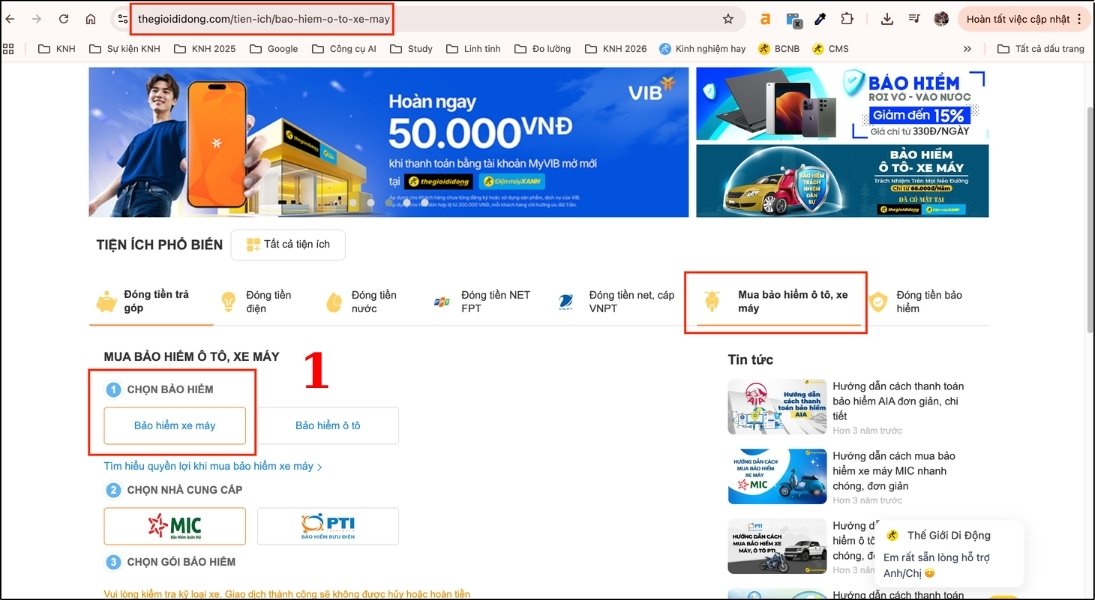Select the 'Đóng tiền điện' tab

[260, 301]
